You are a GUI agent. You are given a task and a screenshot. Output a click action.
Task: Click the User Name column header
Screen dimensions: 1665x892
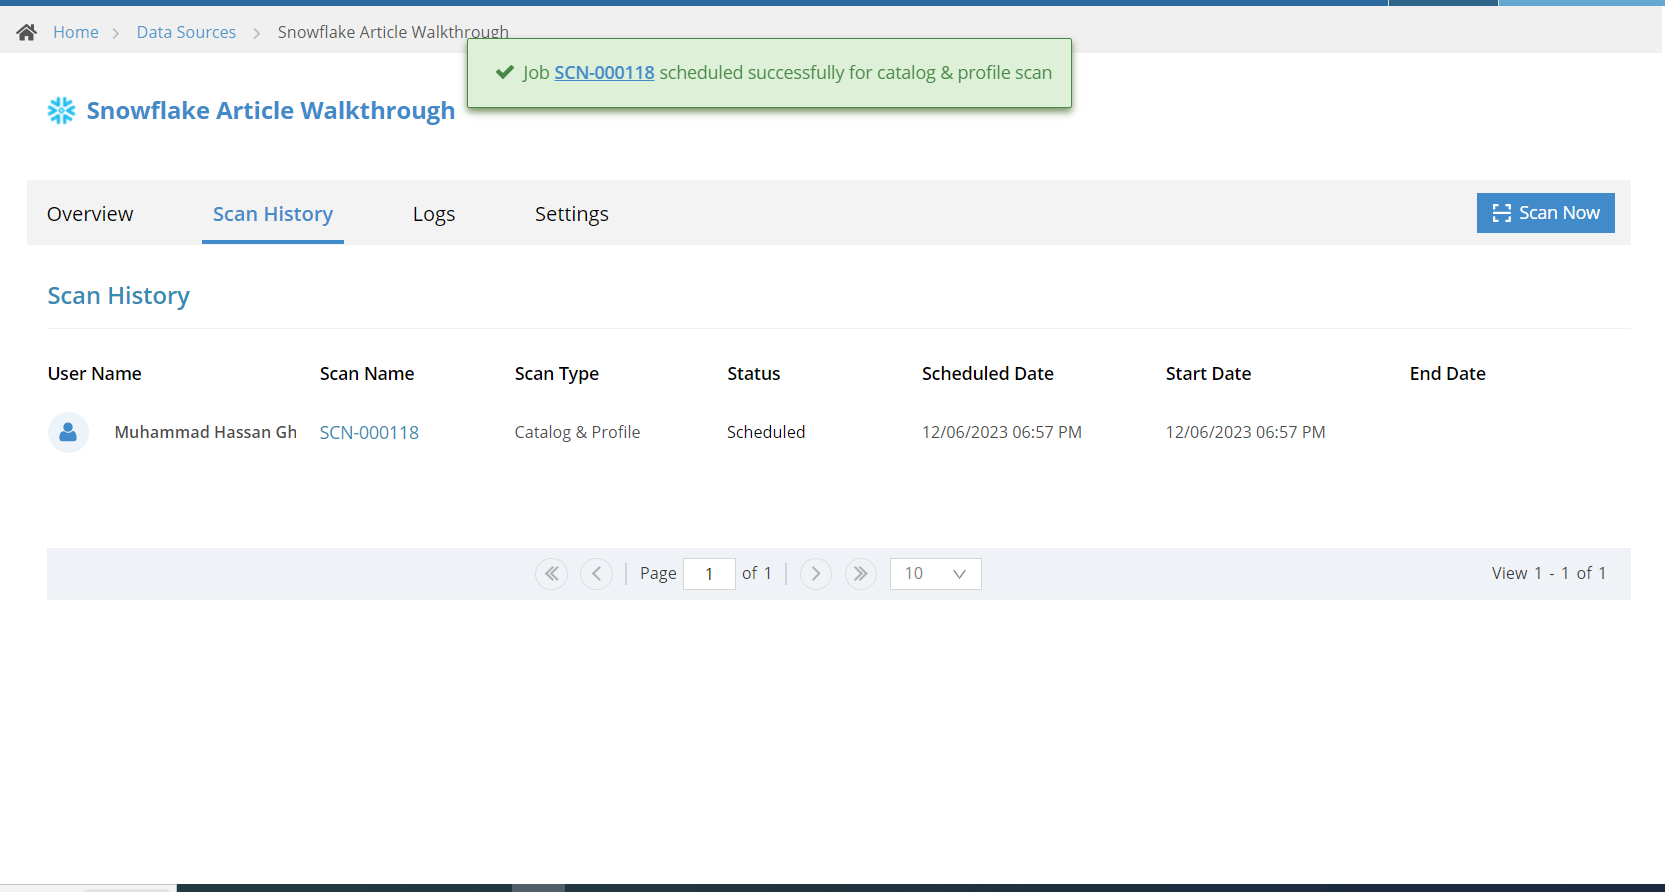point(95,374)
